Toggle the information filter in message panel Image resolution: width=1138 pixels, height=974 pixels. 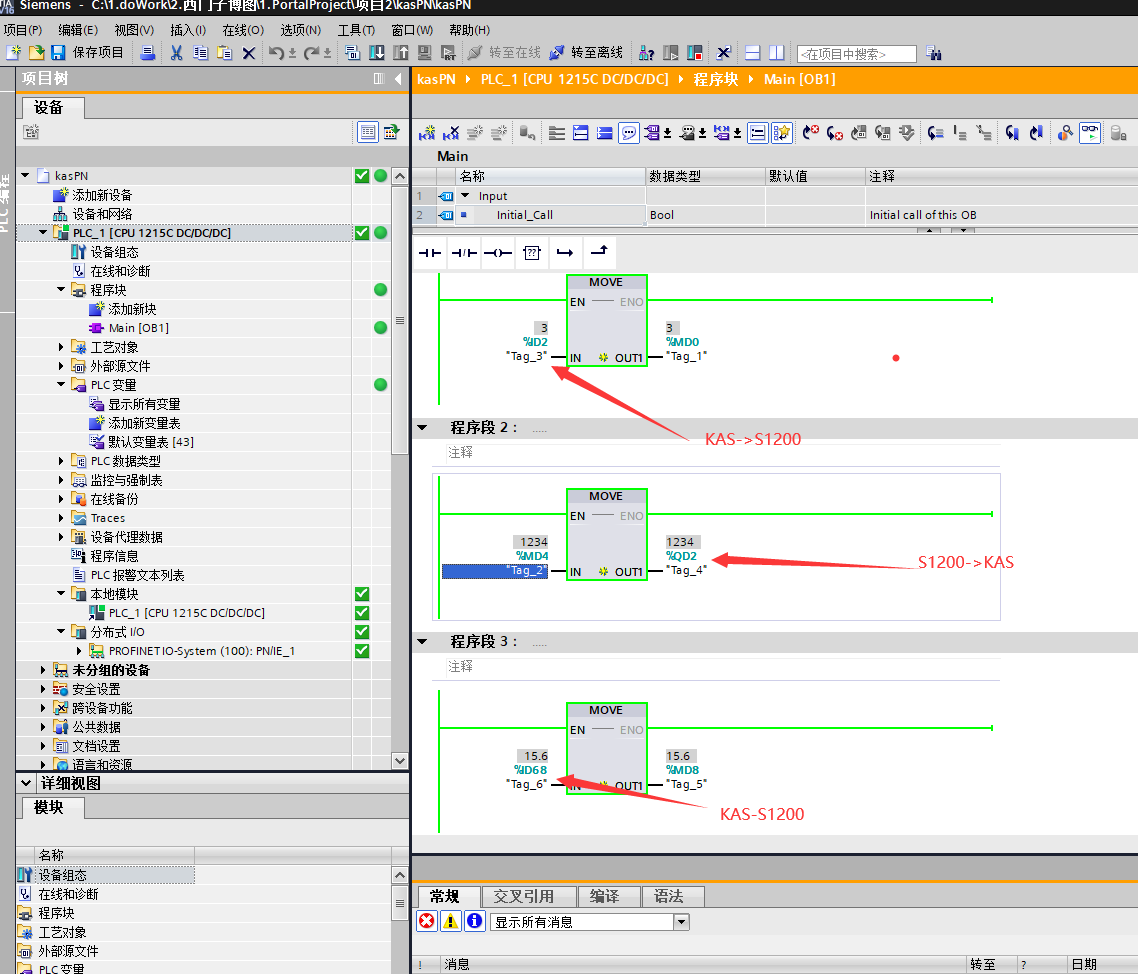[475, 921]
